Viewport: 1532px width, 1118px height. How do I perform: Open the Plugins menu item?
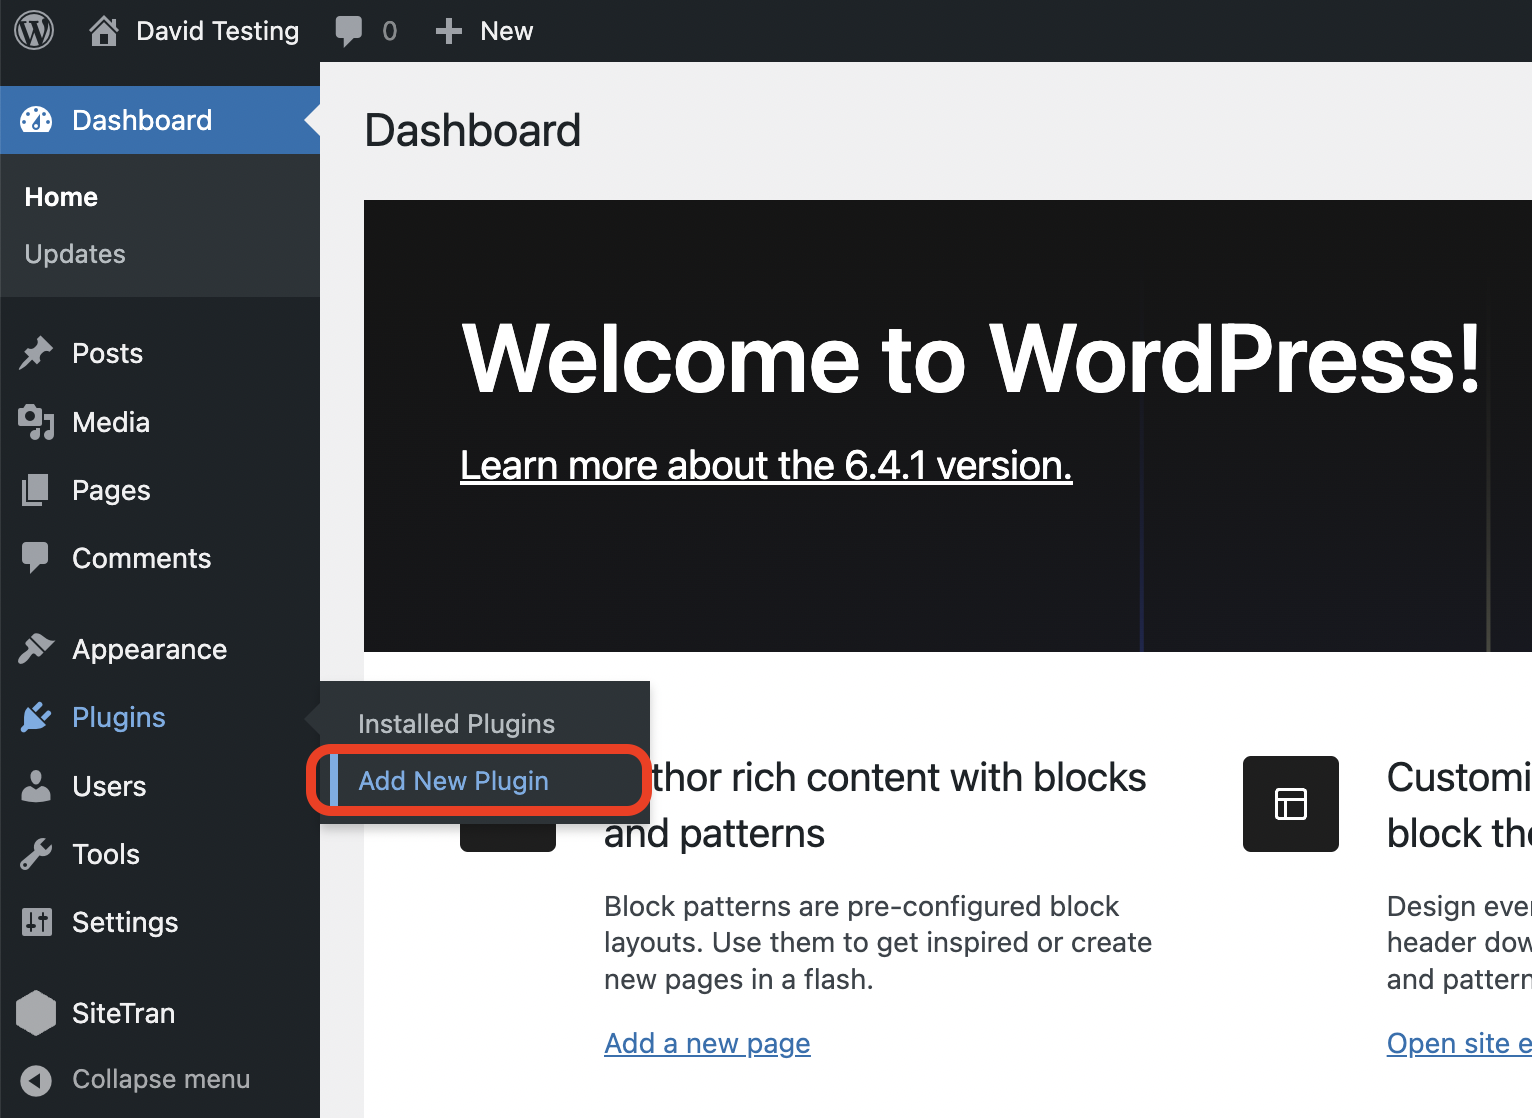point(119,717)
